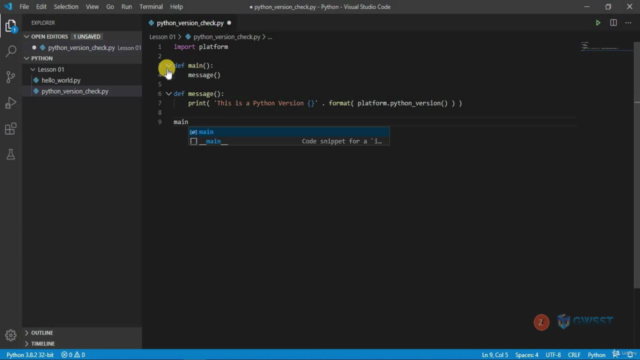Open the Help menu

(x=176, y=7)
